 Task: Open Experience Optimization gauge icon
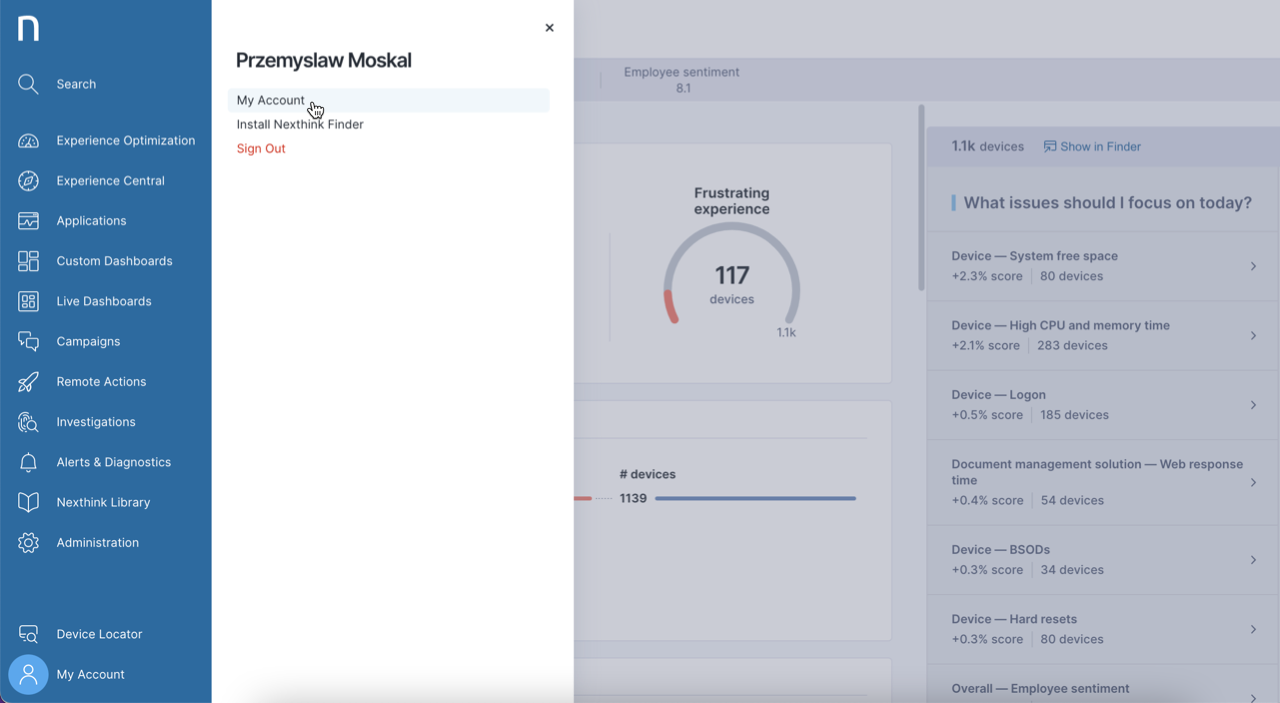tap(28, 141)
